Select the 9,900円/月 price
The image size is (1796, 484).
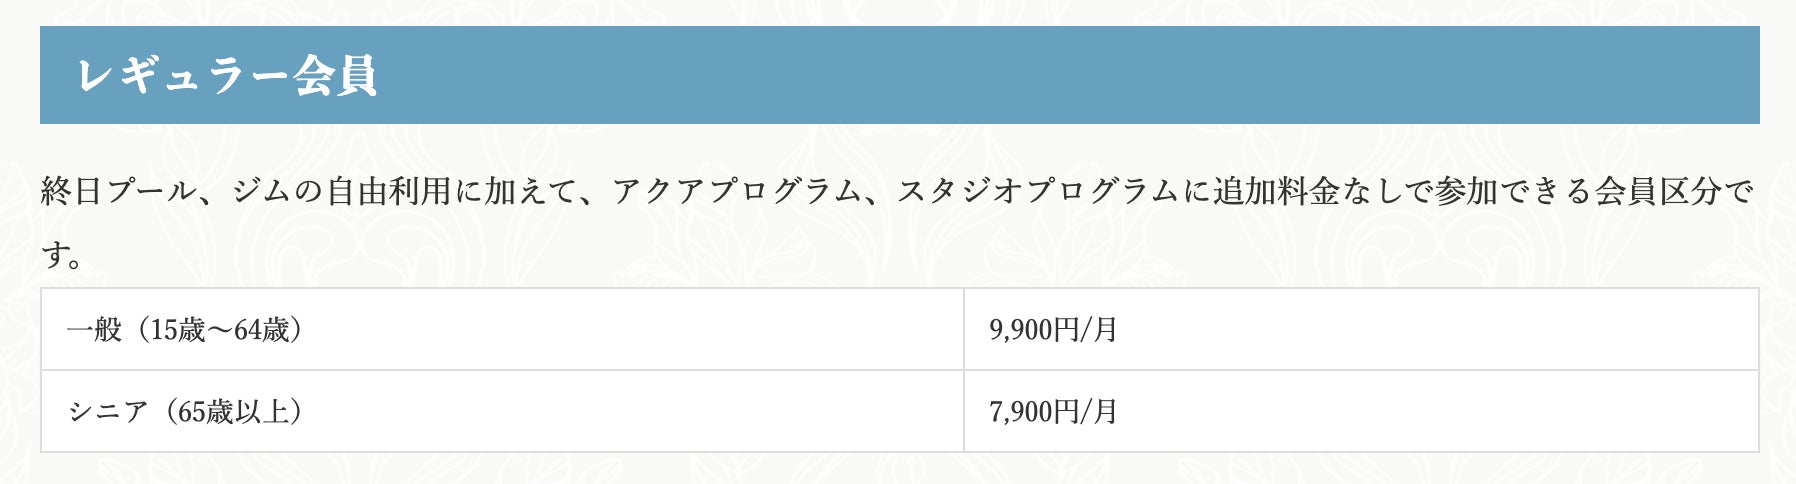click(1053, 329)
